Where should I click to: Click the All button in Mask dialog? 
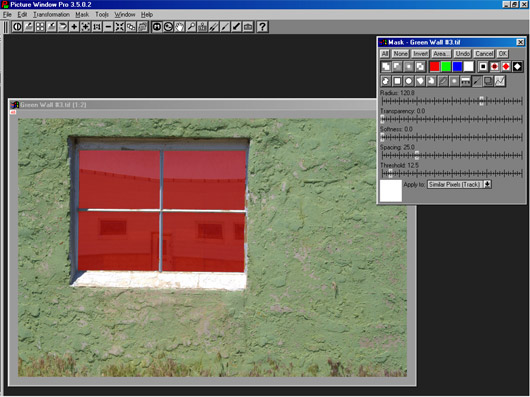[385, 54]
